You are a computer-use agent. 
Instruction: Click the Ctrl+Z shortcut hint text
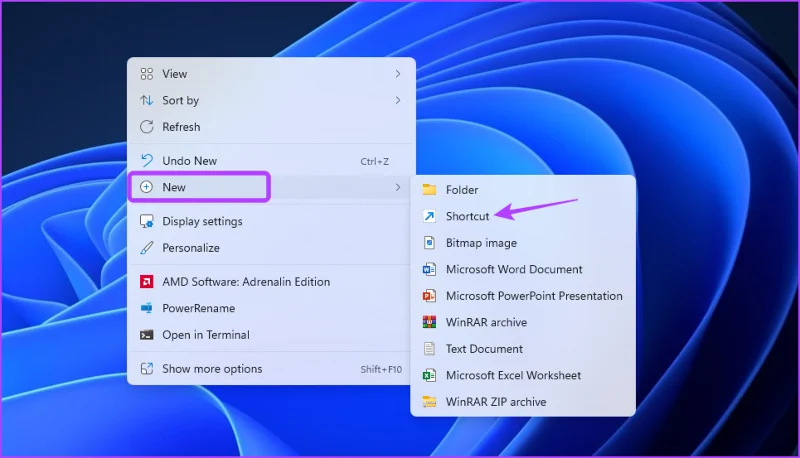(374, 161)
